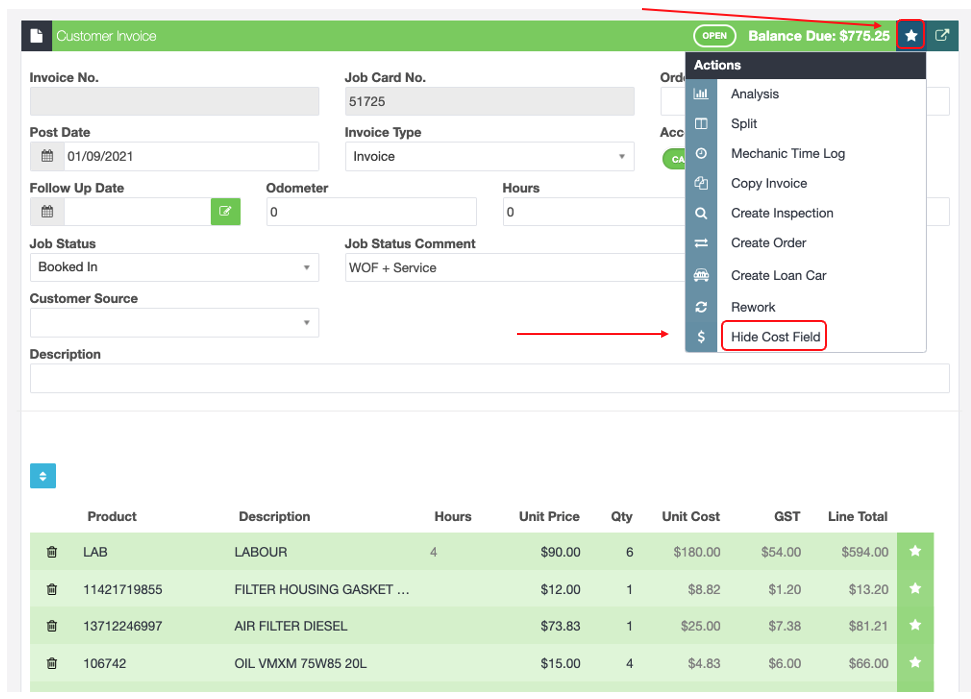Image resolution: width=971 pixels, height=699 pixels.
Task: Delete the AIR FILTER DIESEL line
Action: pos(52,626)
